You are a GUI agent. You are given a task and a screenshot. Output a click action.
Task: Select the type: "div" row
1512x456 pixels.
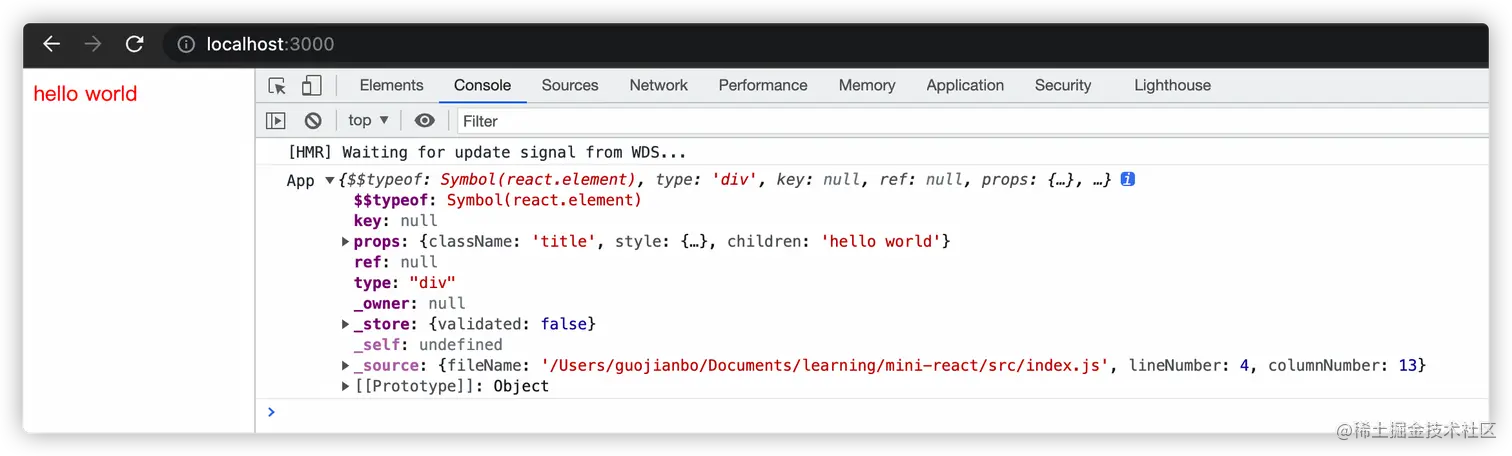tap(404, 283)
